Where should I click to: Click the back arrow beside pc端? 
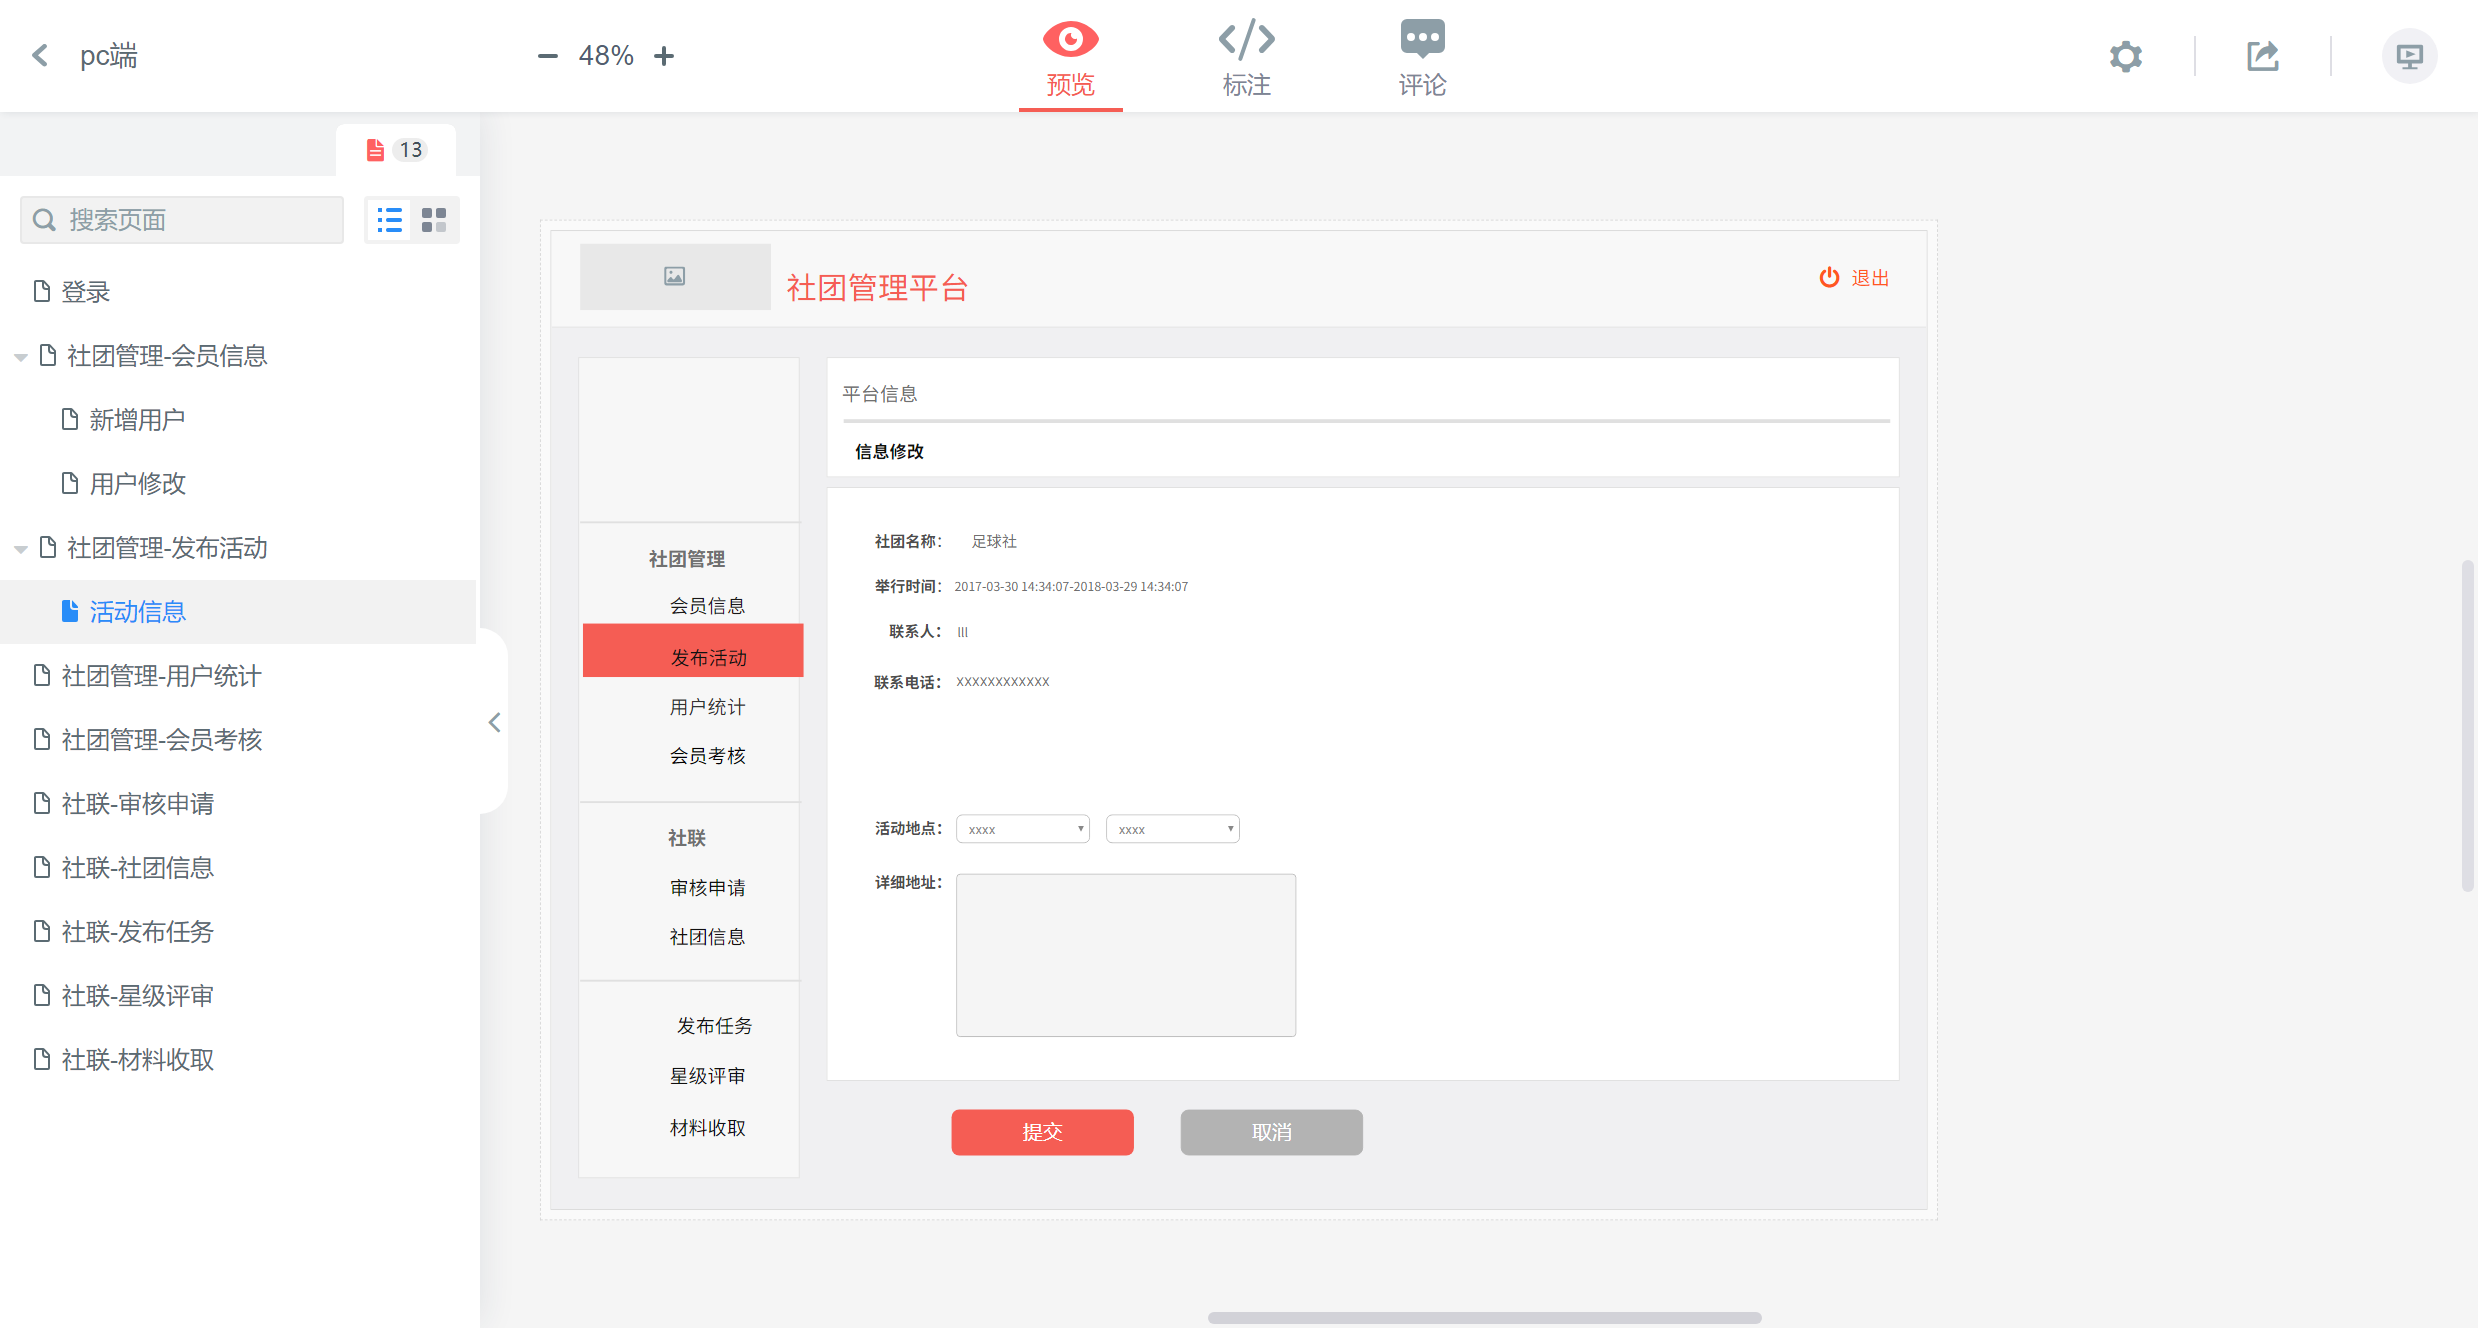tap(39, 55)
